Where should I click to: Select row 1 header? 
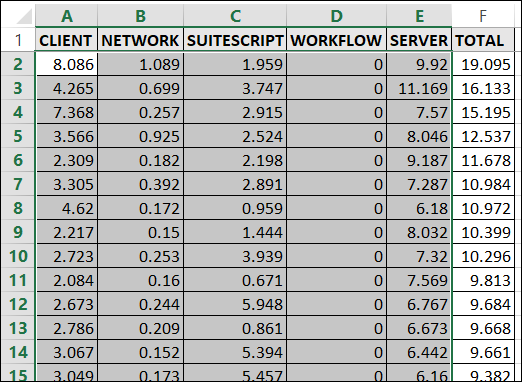point(18,40)
